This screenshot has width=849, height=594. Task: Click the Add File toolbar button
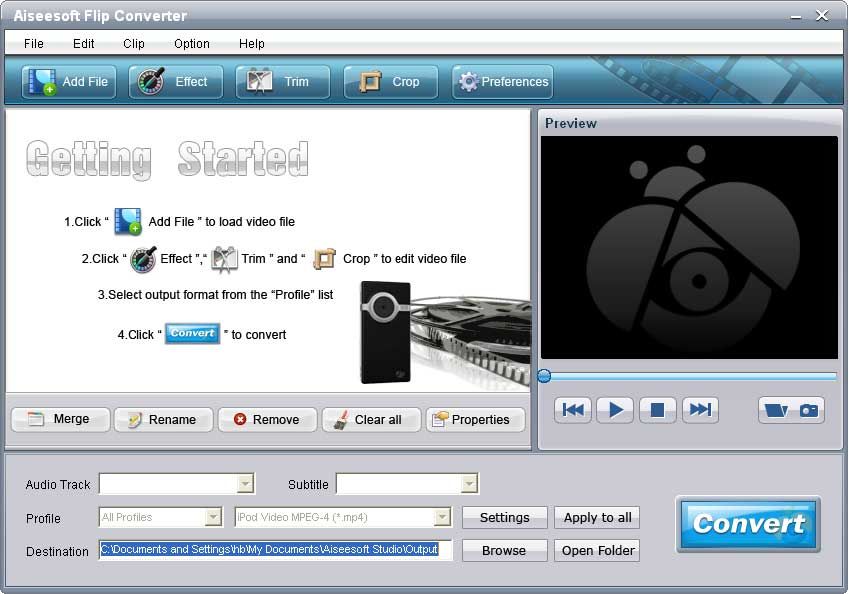point(69,82)
